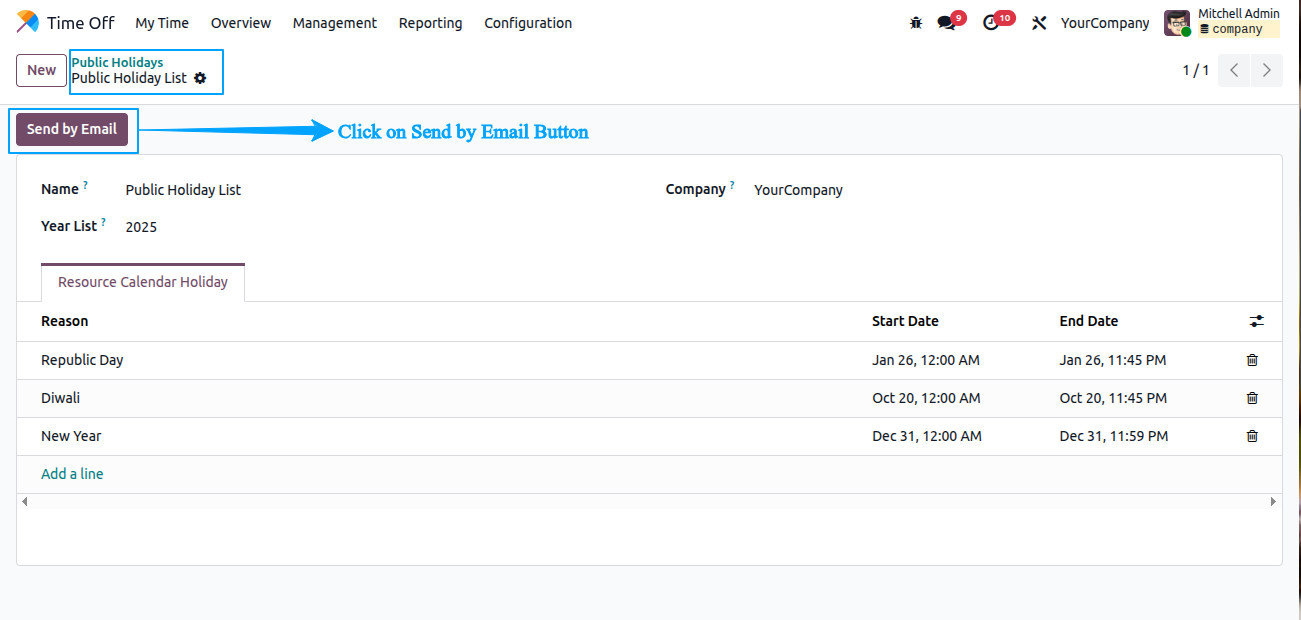
Task: Create a new record with New button
Action: point(42,70)
